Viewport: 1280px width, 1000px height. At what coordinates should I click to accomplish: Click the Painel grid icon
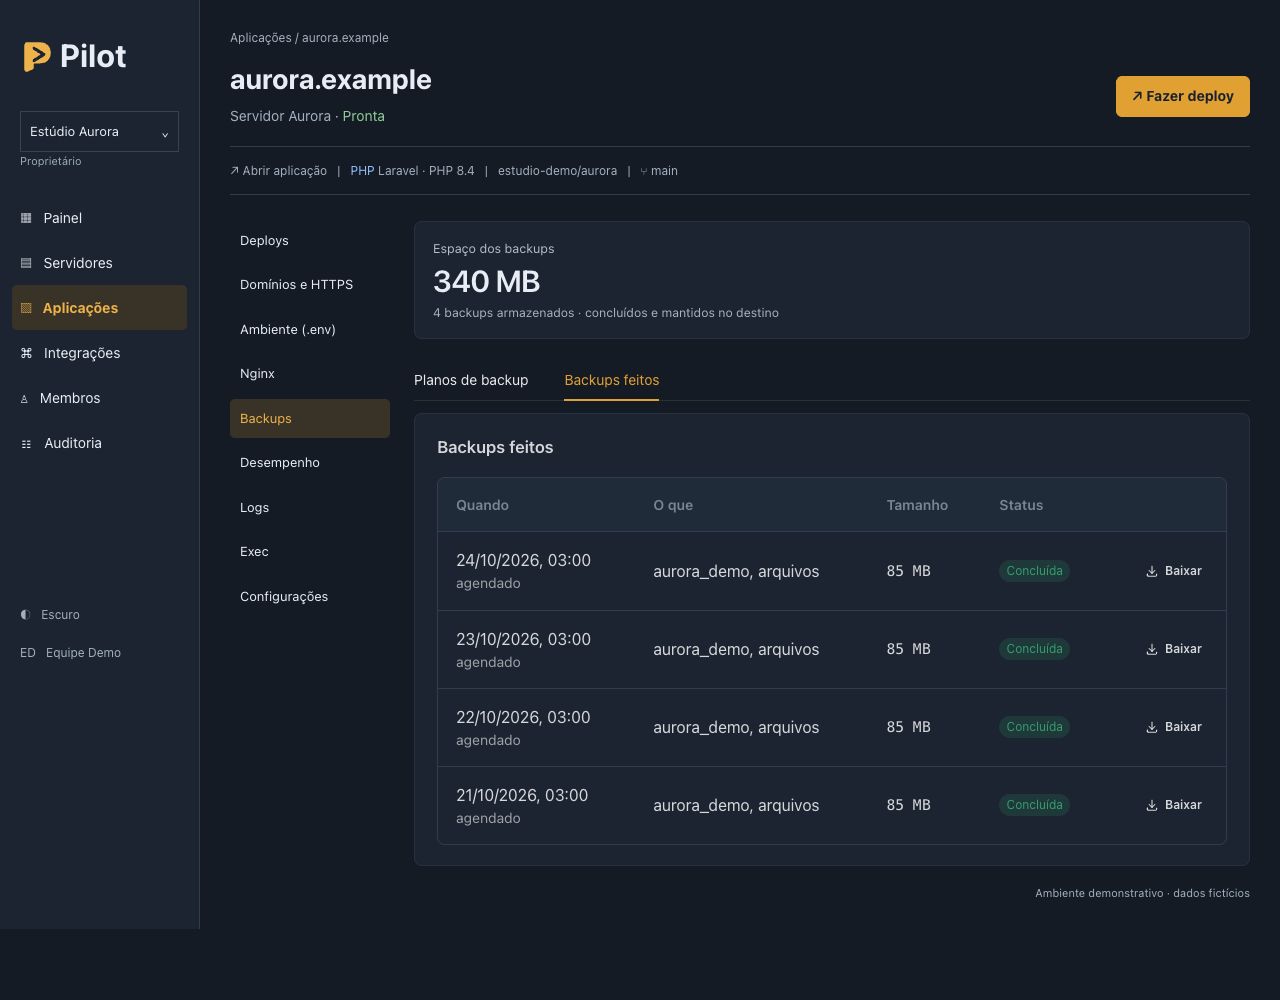coord(26,218)
